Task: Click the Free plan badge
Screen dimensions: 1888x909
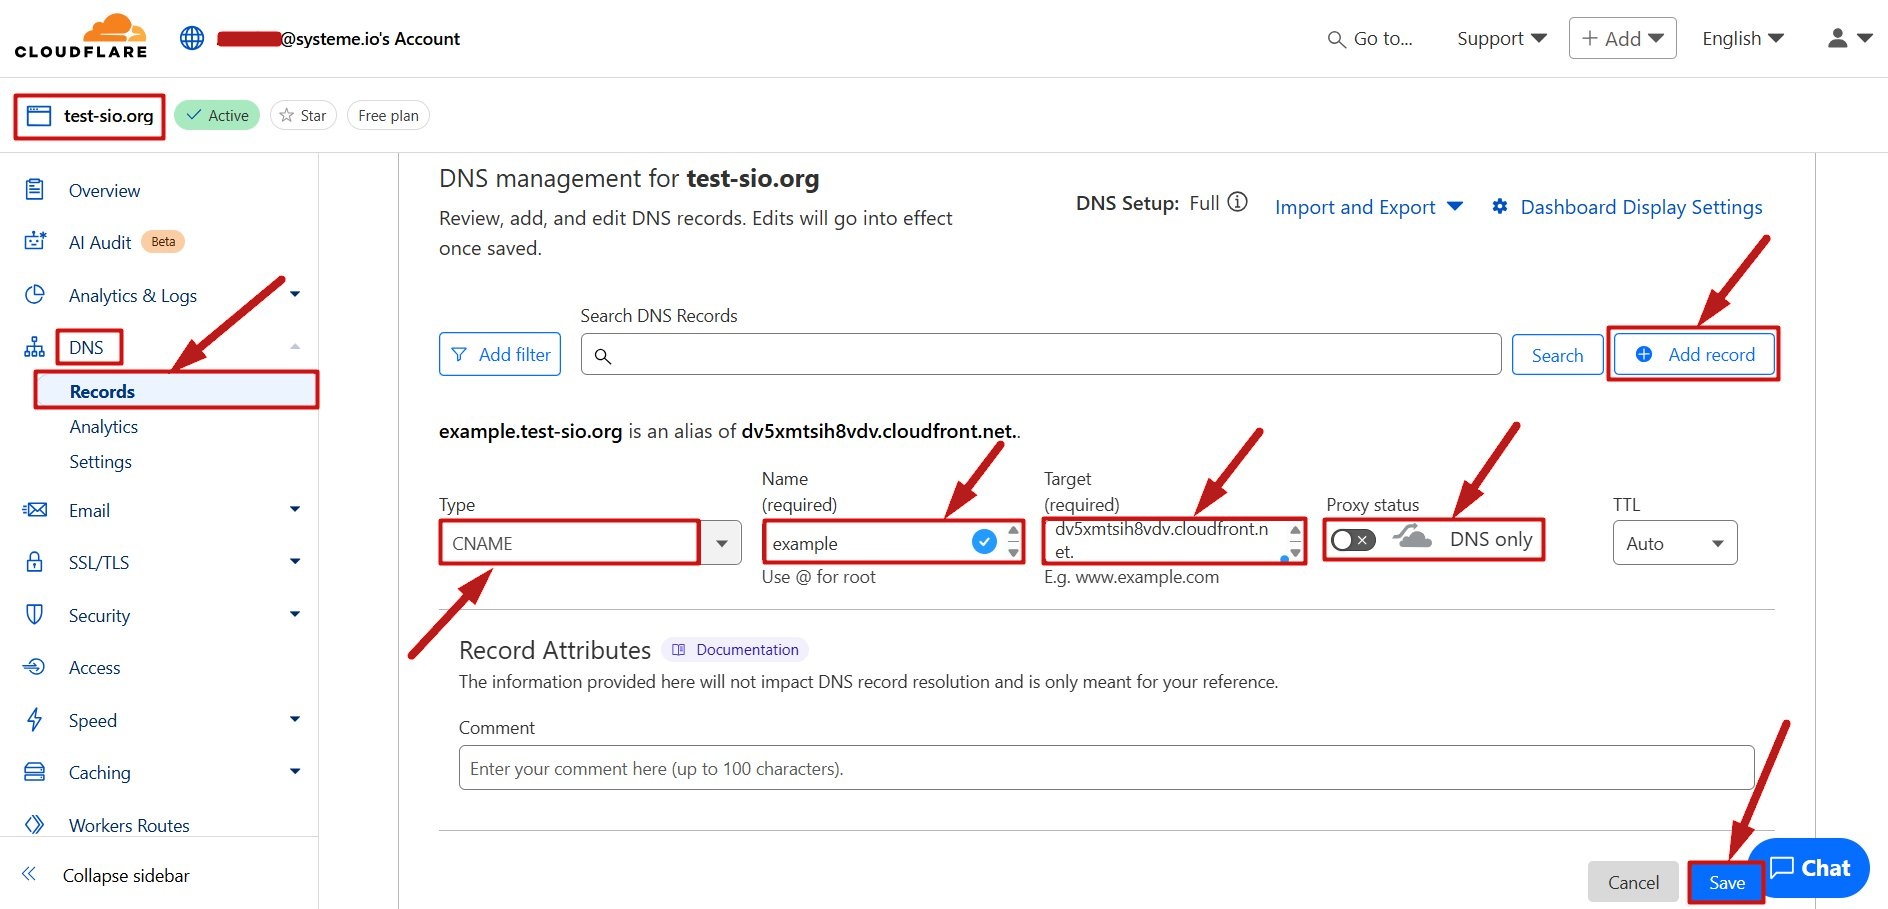Action: pos(388,116)
